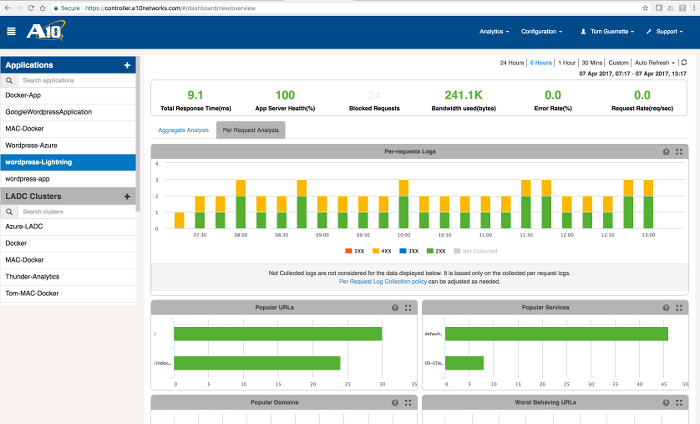The height and width of the screenshot is (424, 700).
Task: Click the Total Response Time value 9.1
Action: pyautogui.click(x=196, y=96)
